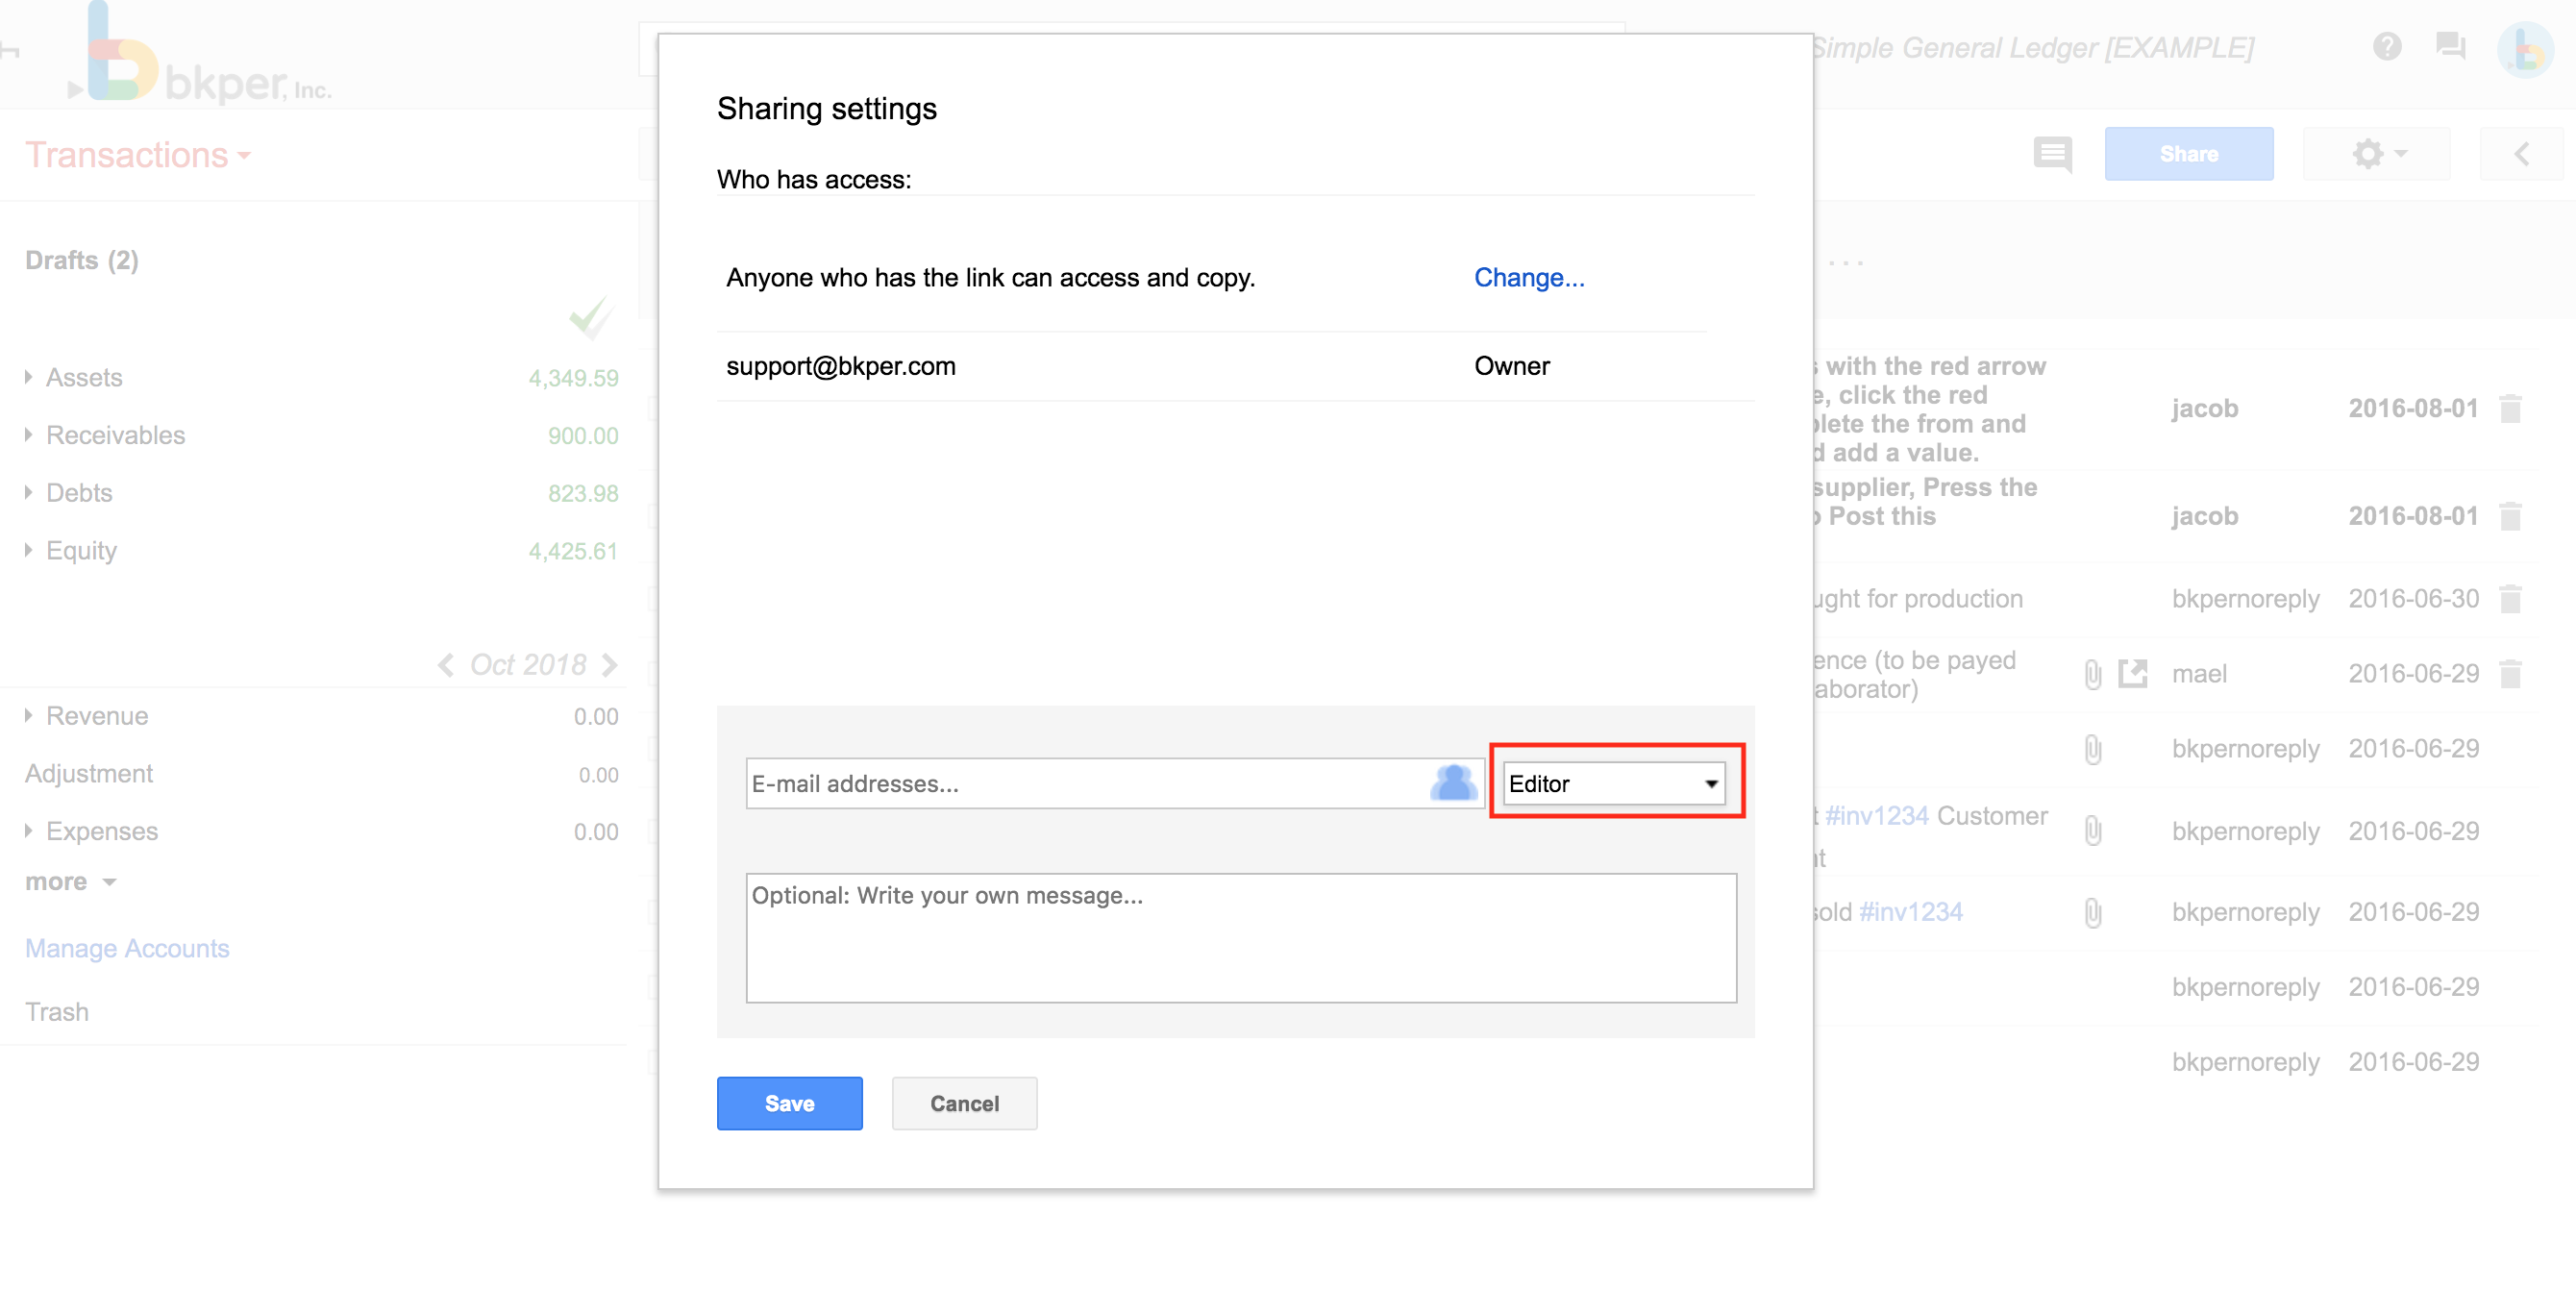Click the comment icon next to the Share button
Image resolution: width=2576 pixels, height=1315 pixels.
(x=2052, y=154)
